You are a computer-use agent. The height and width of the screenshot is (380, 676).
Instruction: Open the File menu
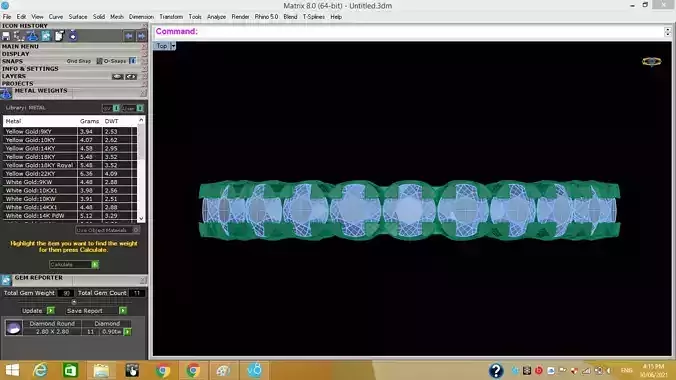[x=7, y=17]
